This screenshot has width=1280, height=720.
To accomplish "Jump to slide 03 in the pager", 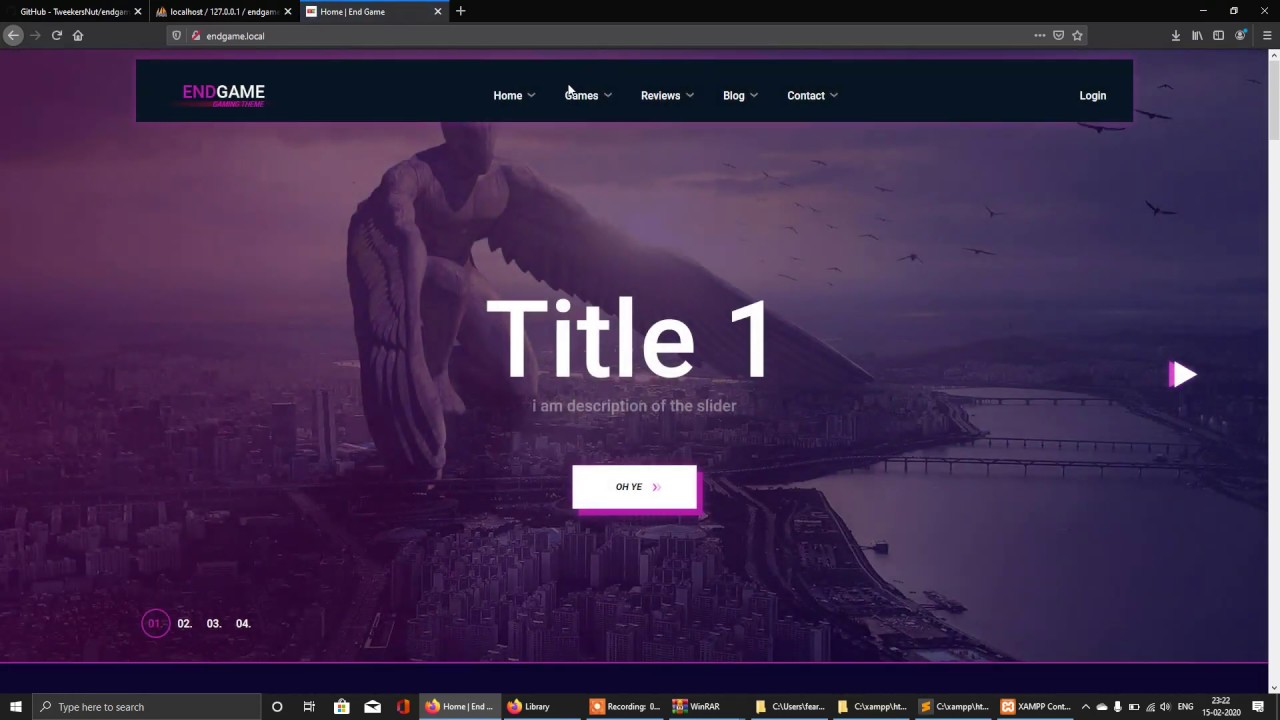I will [x=214, y=623].
